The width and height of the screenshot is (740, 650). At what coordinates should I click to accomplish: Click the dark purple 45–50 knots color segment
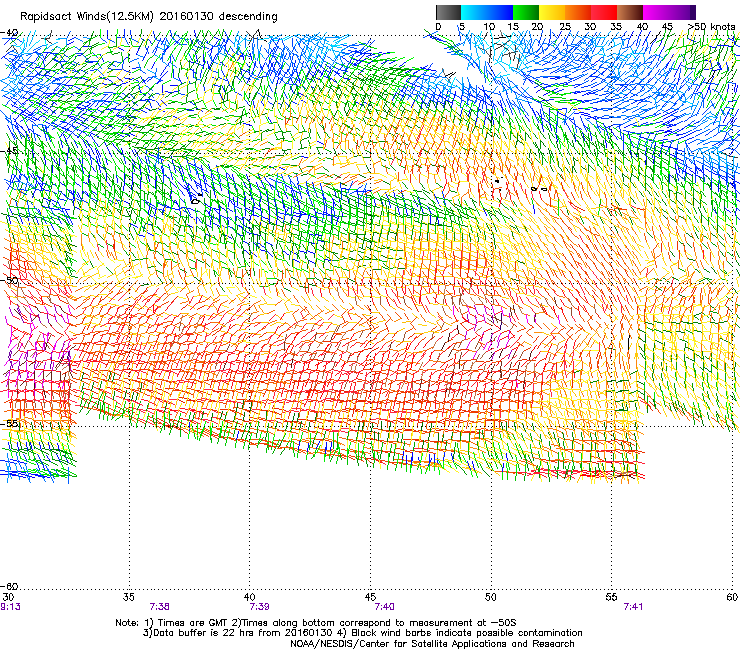(x=682, y=12)
